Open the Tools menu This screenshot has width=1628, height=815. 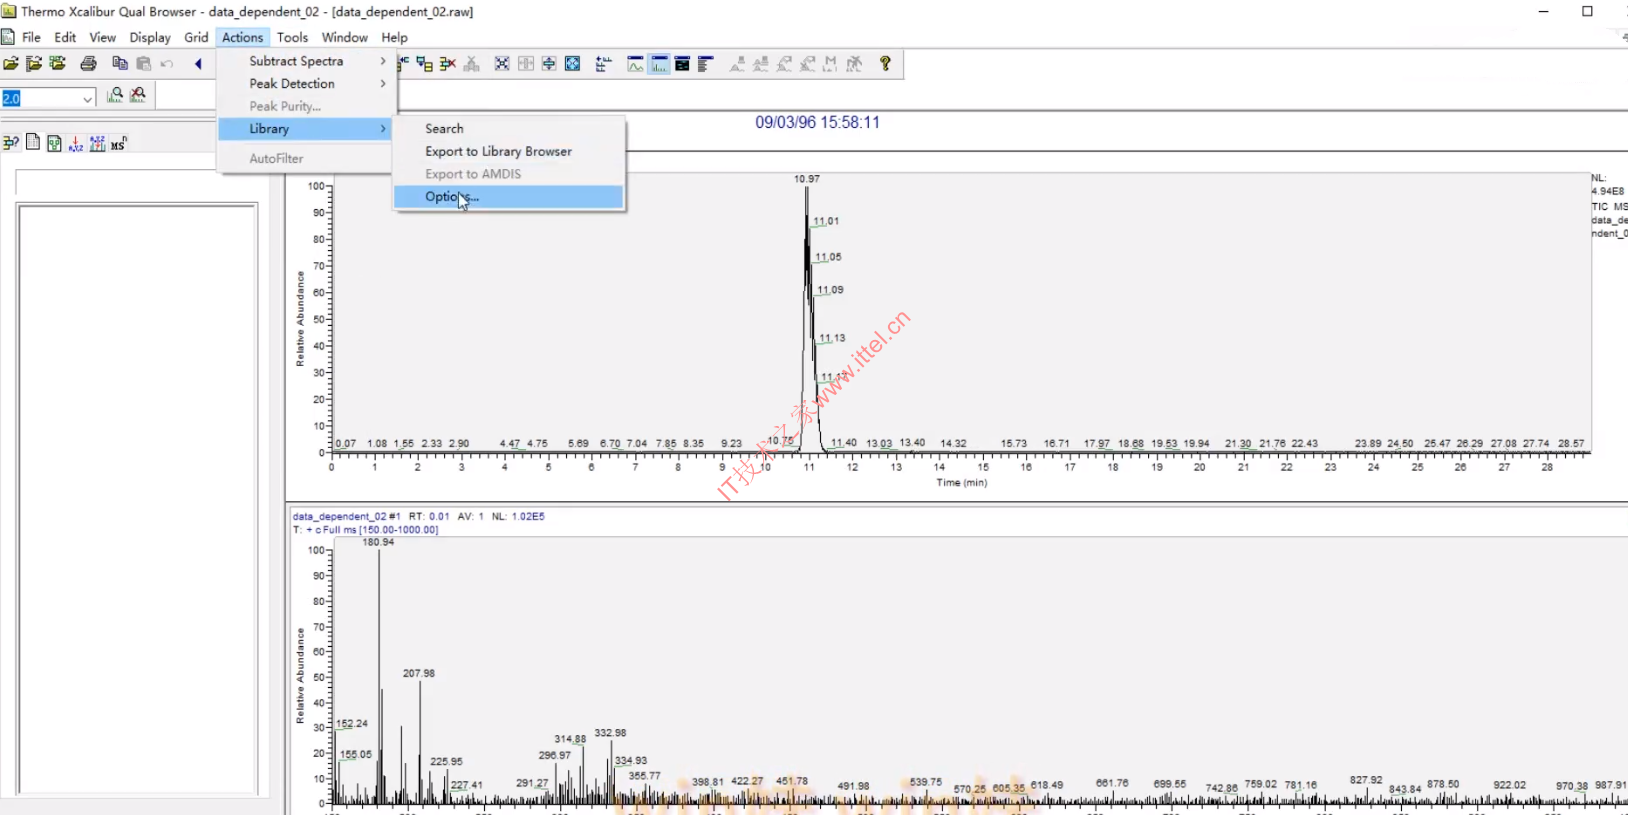coord(292,37)
